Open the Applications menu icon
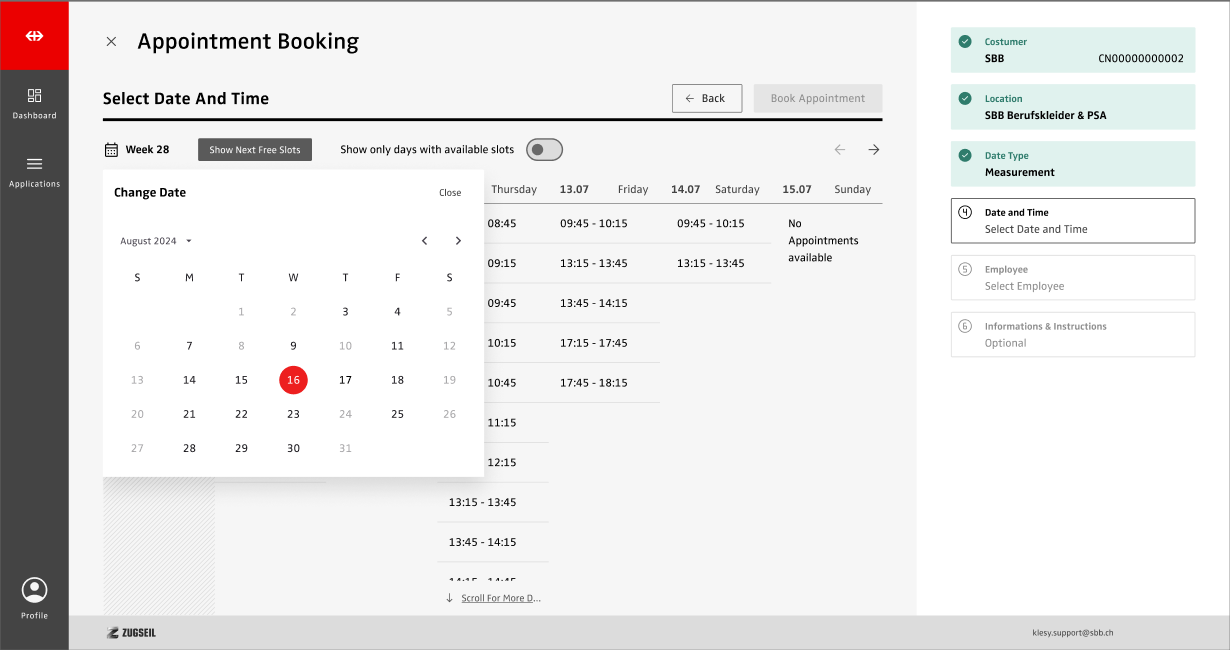 [x=34, y=164]
